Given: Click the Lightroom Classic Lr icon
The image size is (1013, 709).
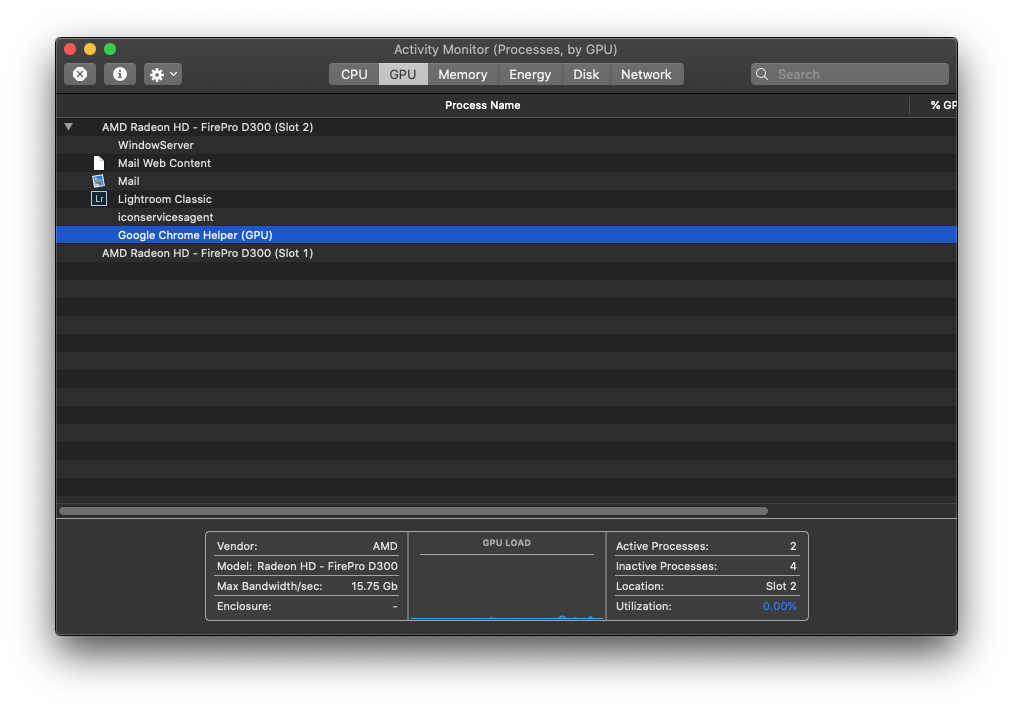Looking at the screenshot, I should point(99,199).
